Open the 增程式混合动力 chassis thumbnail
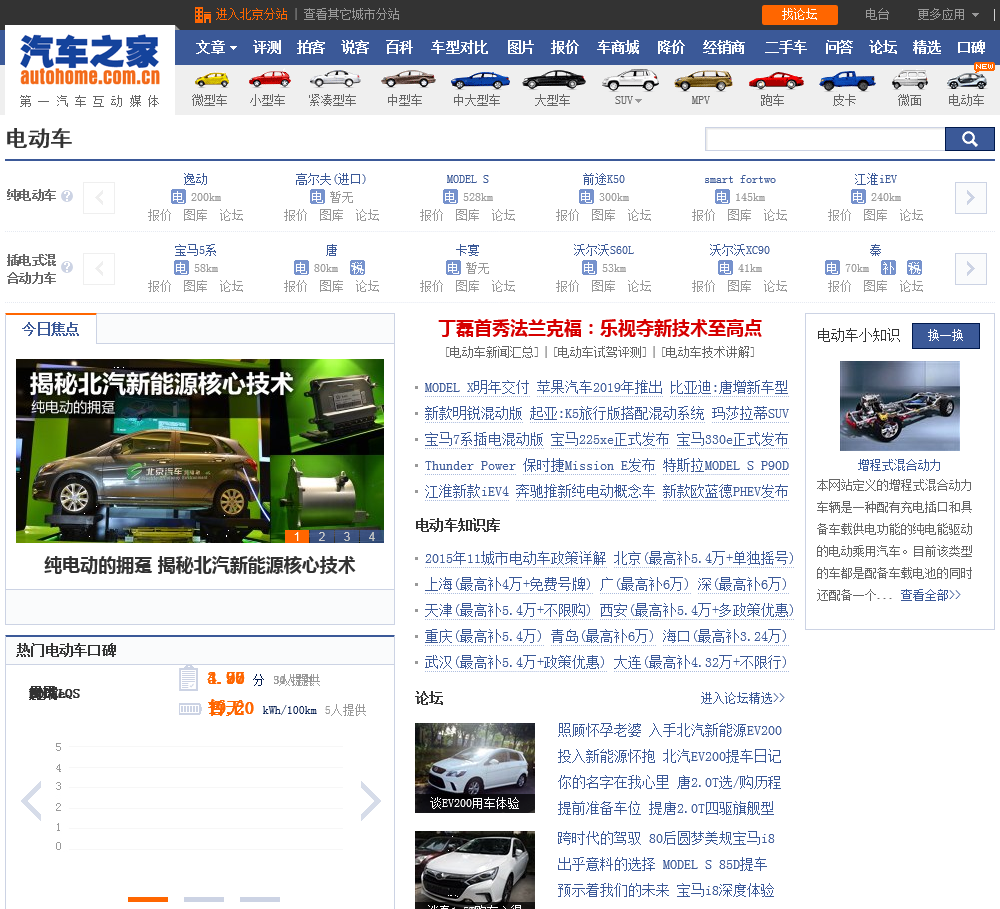Viewport: 1000px width, 909px height. pos(899,406)
